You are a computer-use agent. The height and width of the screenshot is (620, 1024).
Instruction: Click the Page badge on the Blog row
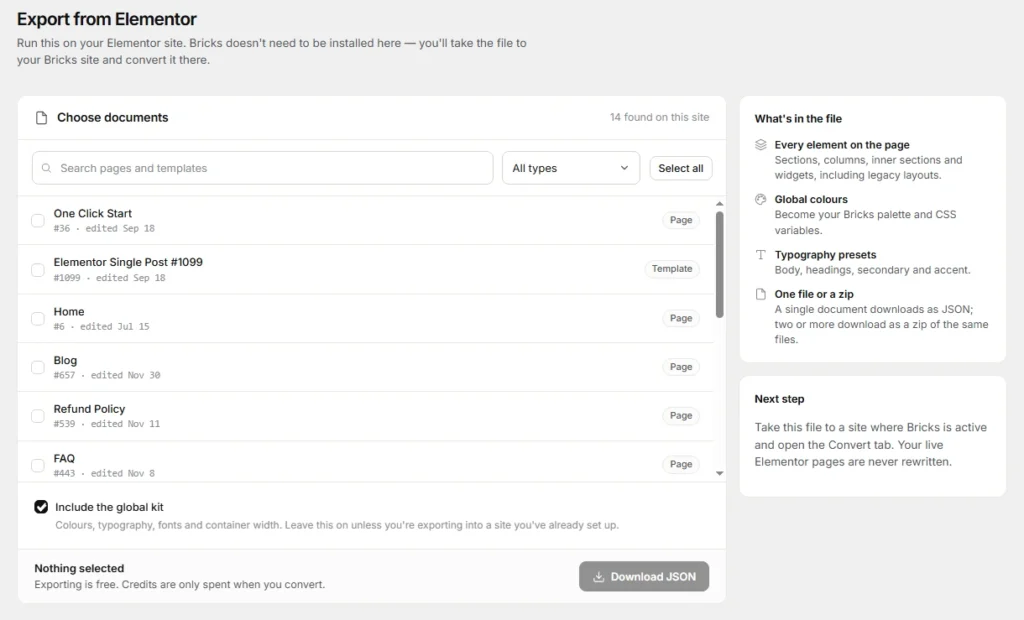680,367
